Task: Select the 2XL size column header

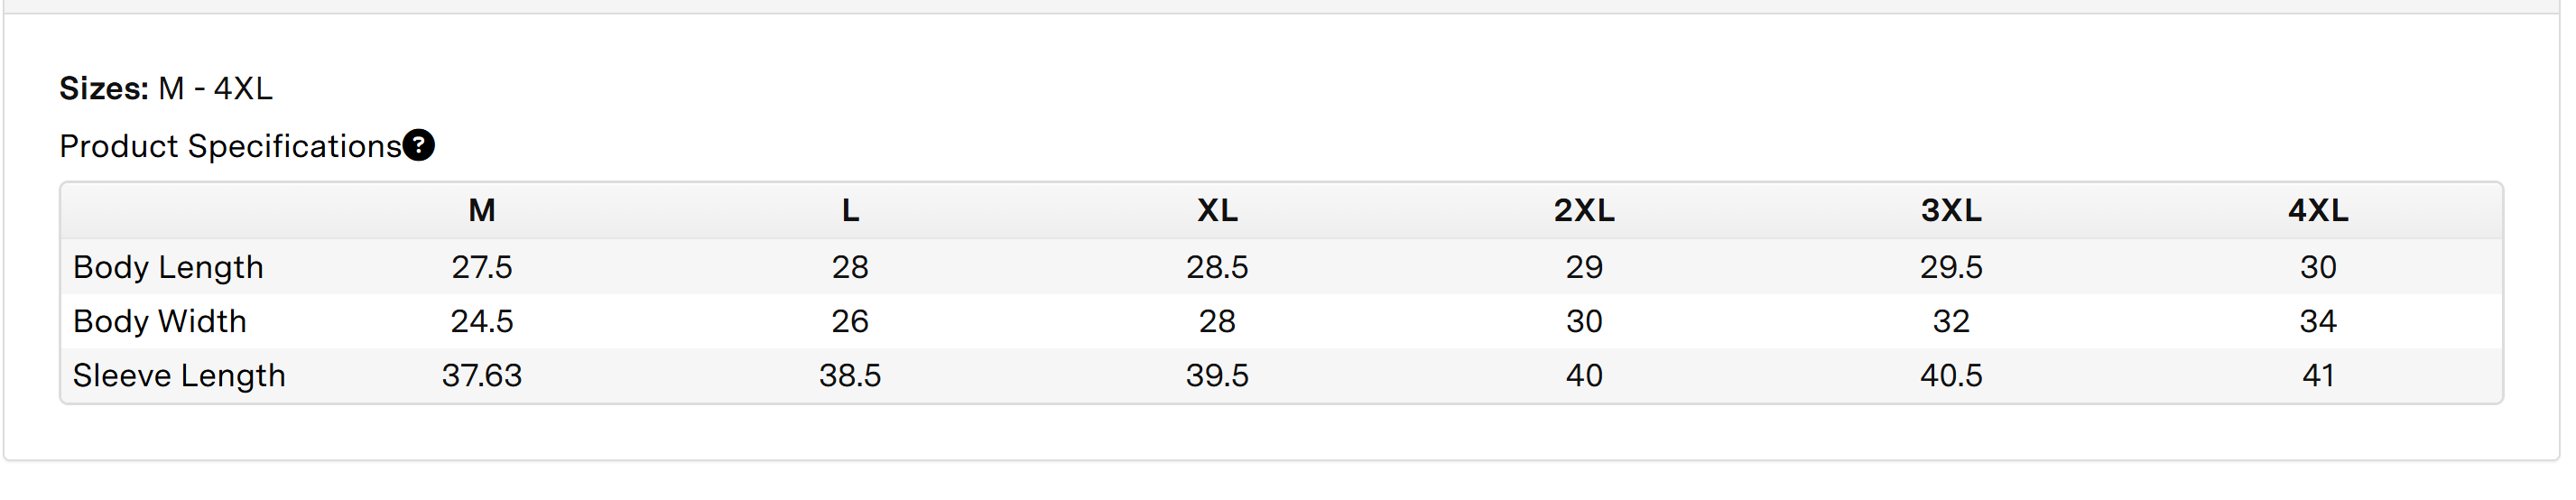Action: [1584, 210]
